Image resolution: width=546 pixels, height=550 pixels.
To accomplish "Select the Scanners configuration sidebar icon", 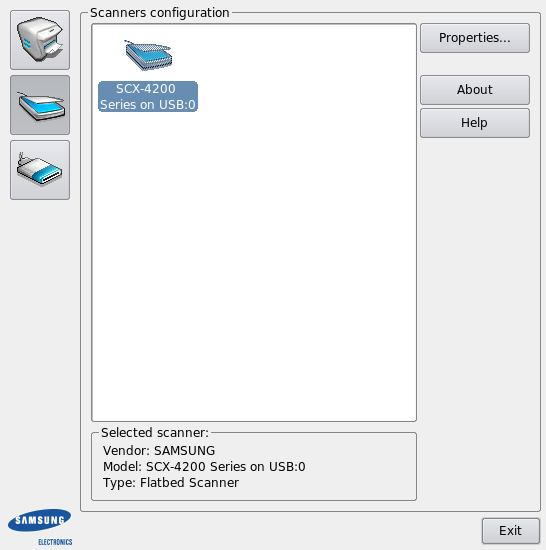I will pos(40,105).
